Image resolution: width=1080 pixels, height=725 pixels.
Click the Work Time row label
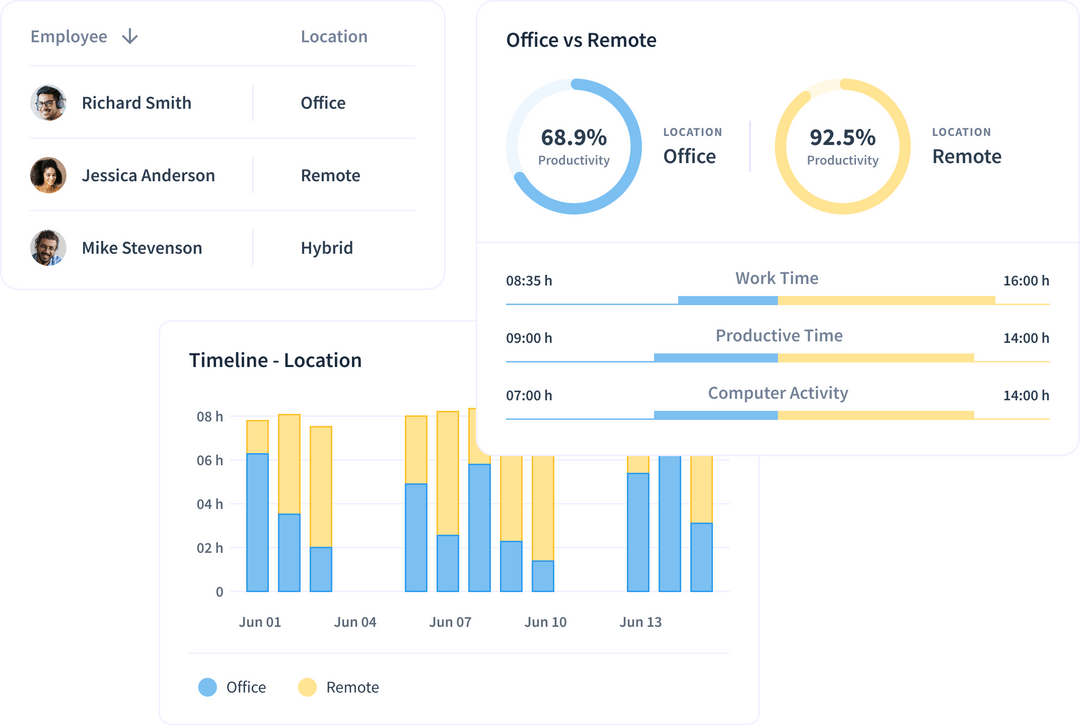[777, 278]
